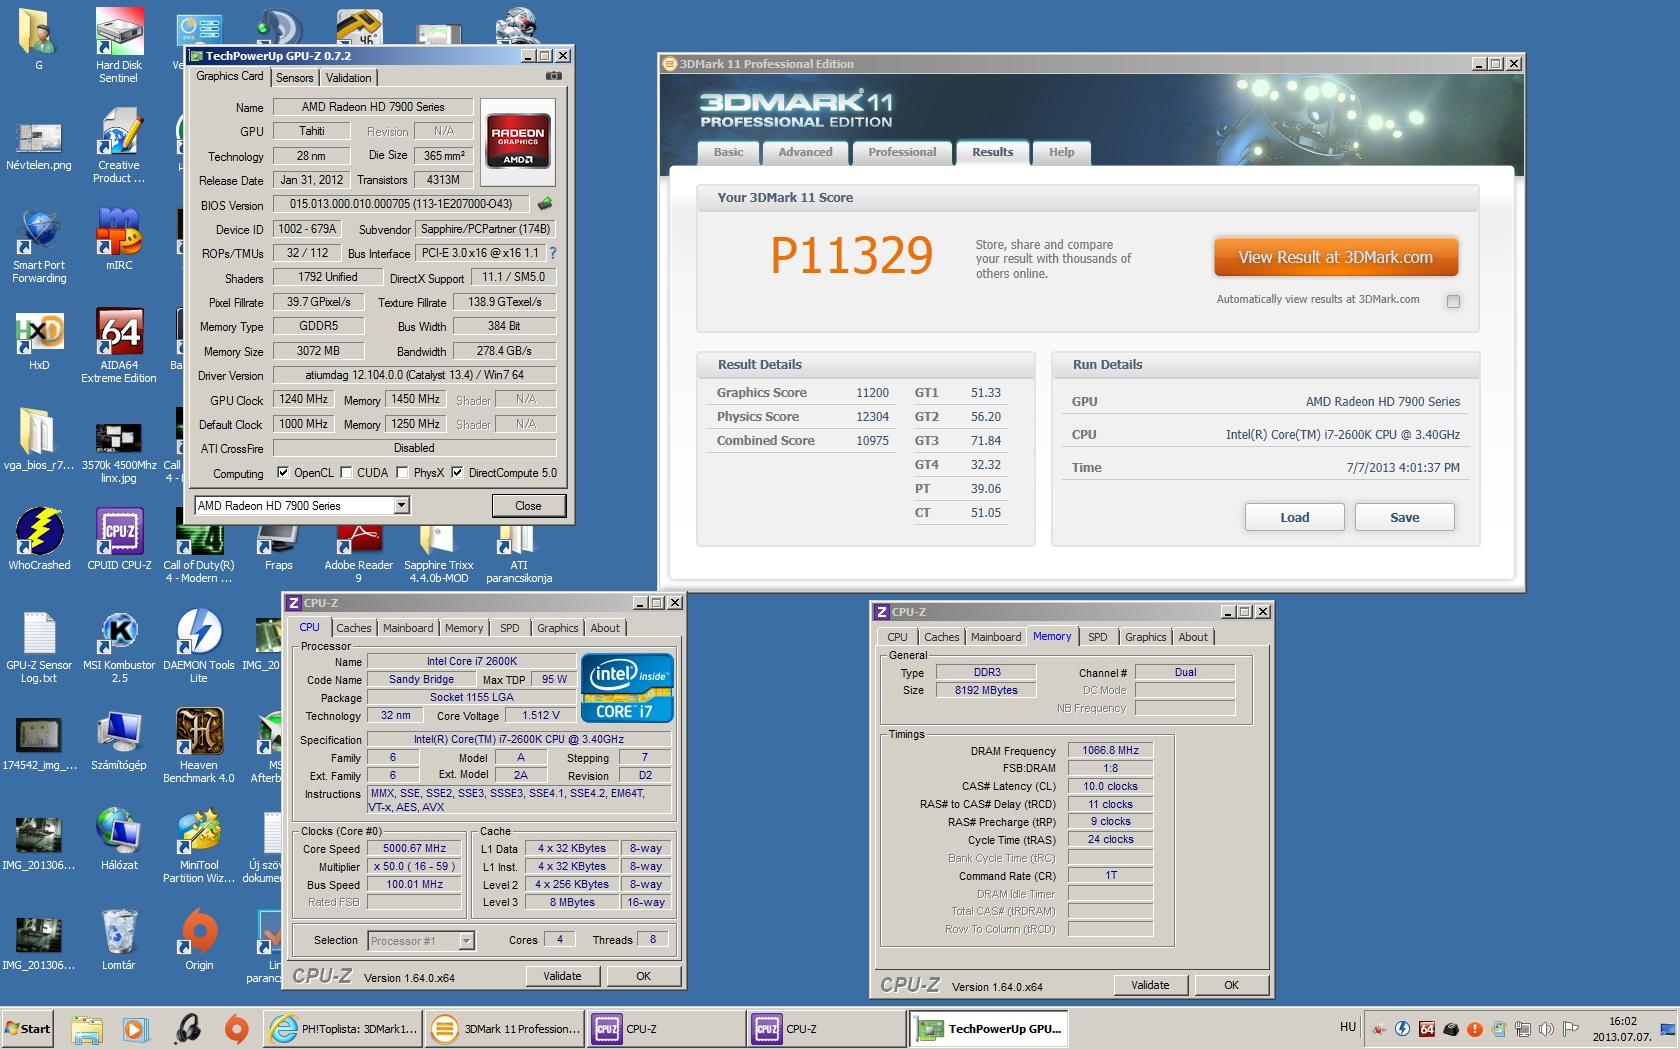Click the HU language indicator in taskbar

click(x=1347, y=1027)
